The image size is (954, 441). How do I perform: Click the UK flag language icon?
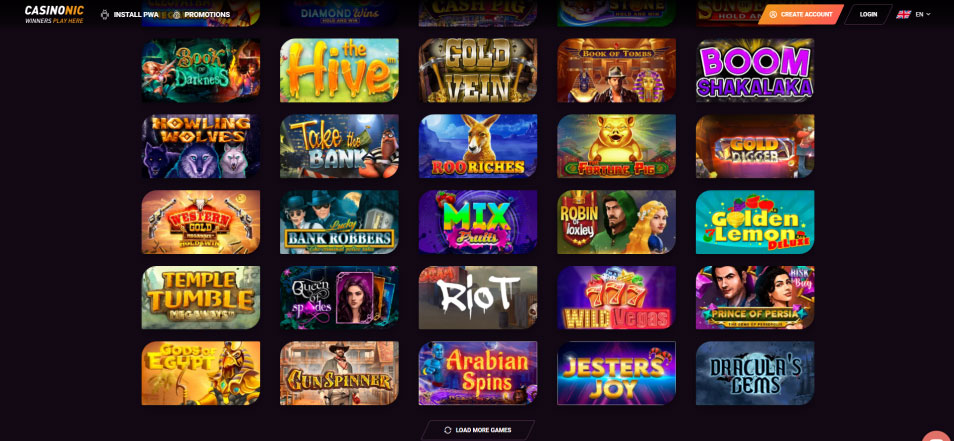click(904, 14)
